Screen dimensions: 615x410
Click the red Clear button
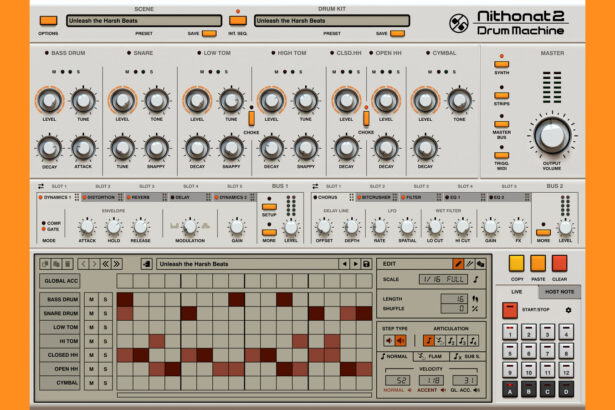coord(560,266)
